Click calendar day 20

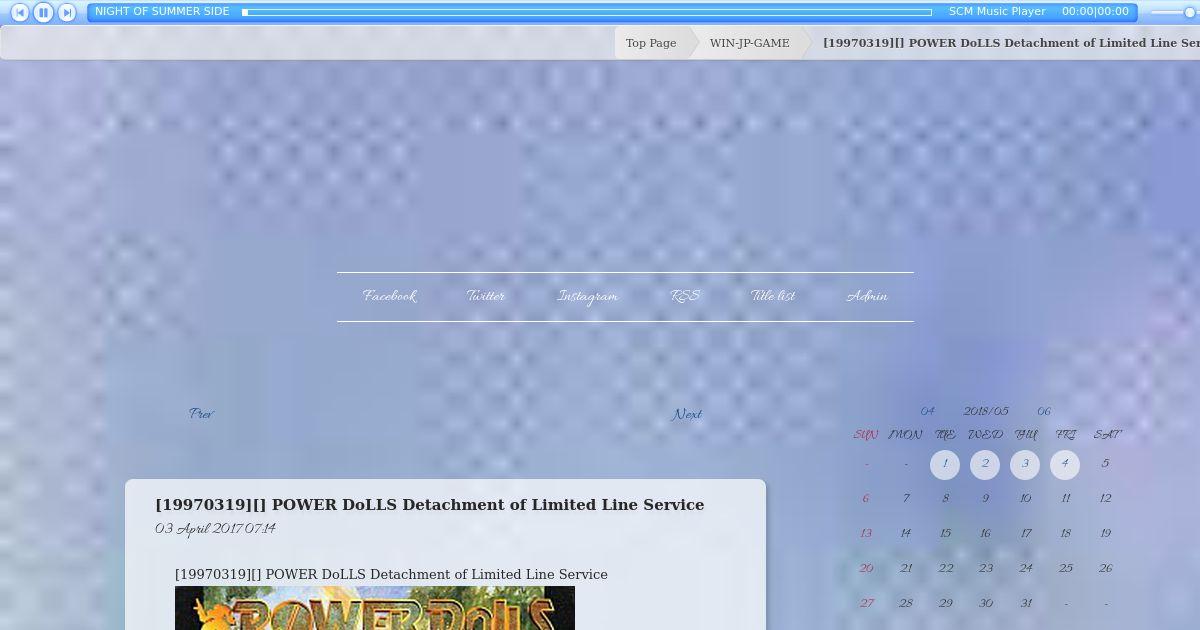pos(866,568)
